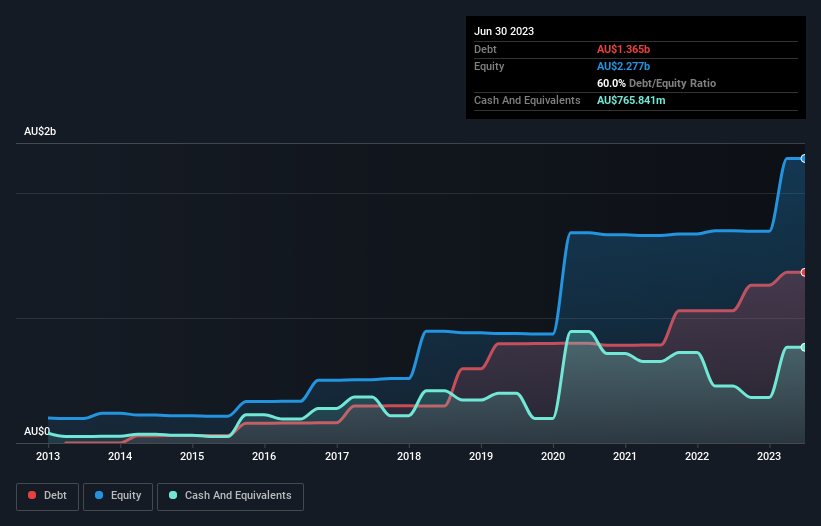Click the tooltip Cash And Equivalents label
Viewport: 821px width, 526px height.
(x=527, y=100)
